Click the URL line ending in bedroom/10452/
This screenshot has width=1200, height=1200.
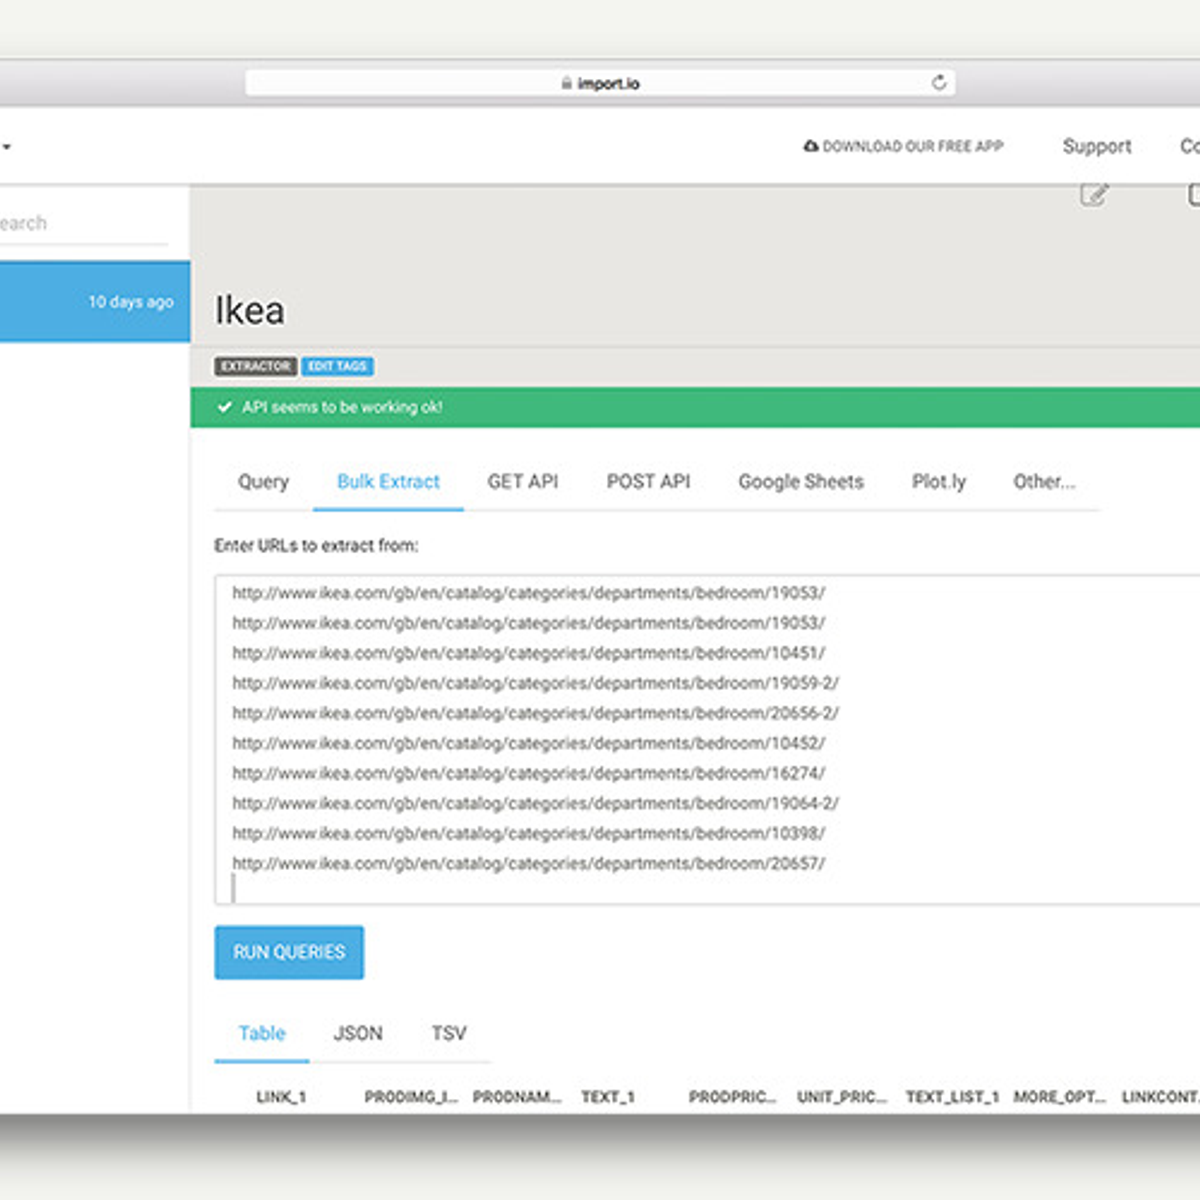529,743
